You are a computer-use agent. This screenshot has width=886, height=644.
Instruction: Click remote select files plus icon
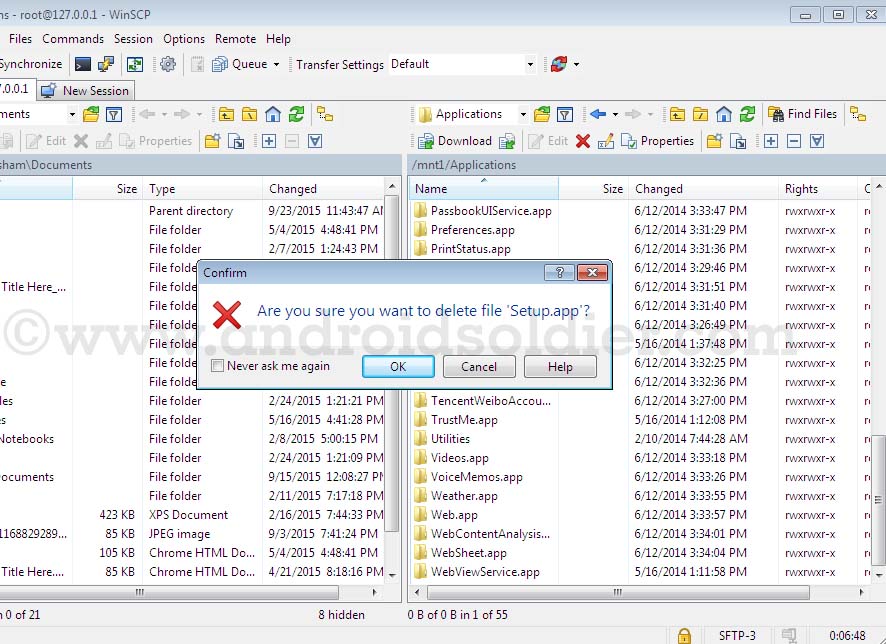771,141
